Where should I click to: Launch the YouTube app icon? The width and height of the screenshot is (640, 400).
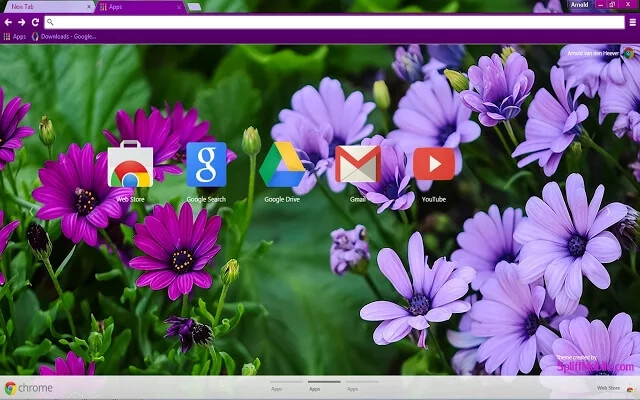pos(434,164)
